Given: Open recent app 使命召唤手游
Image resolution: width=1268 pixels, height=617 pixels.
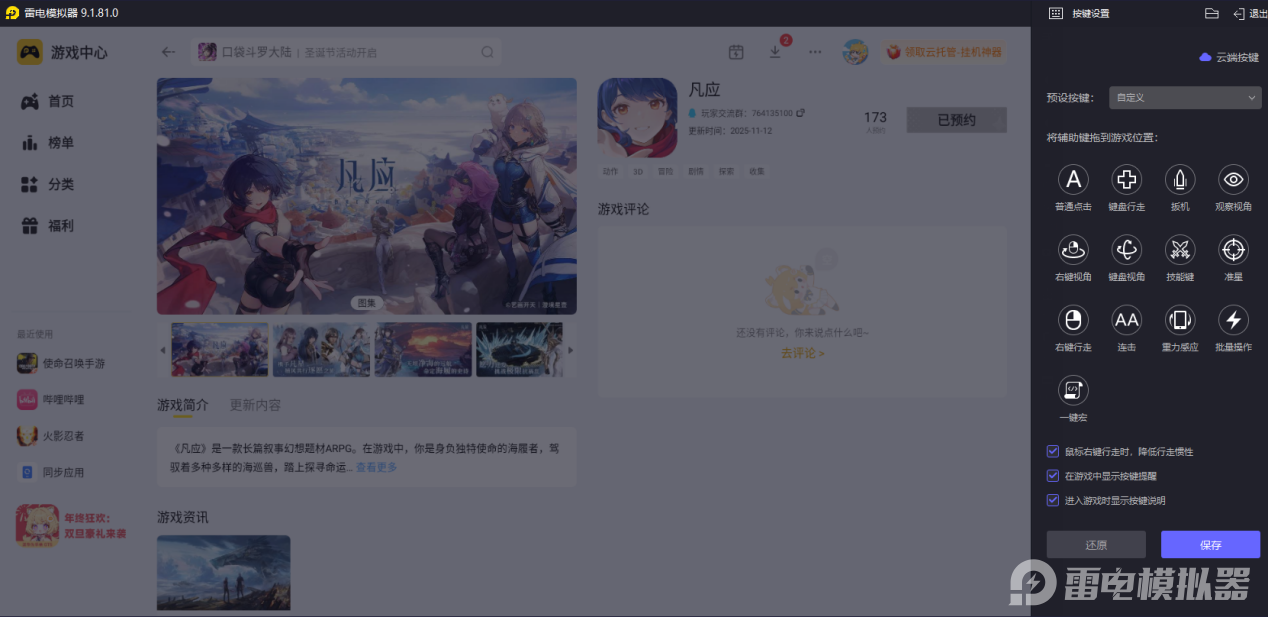Looking at the screenshot, I should 61,363.
